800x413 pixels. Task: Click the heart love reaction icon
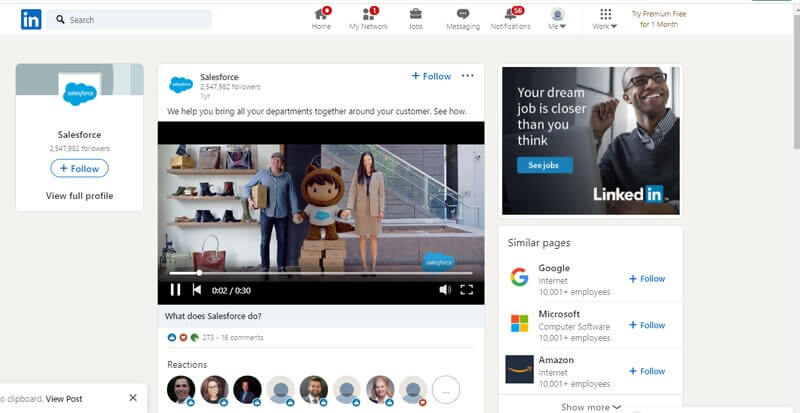[x=183, y=337]
